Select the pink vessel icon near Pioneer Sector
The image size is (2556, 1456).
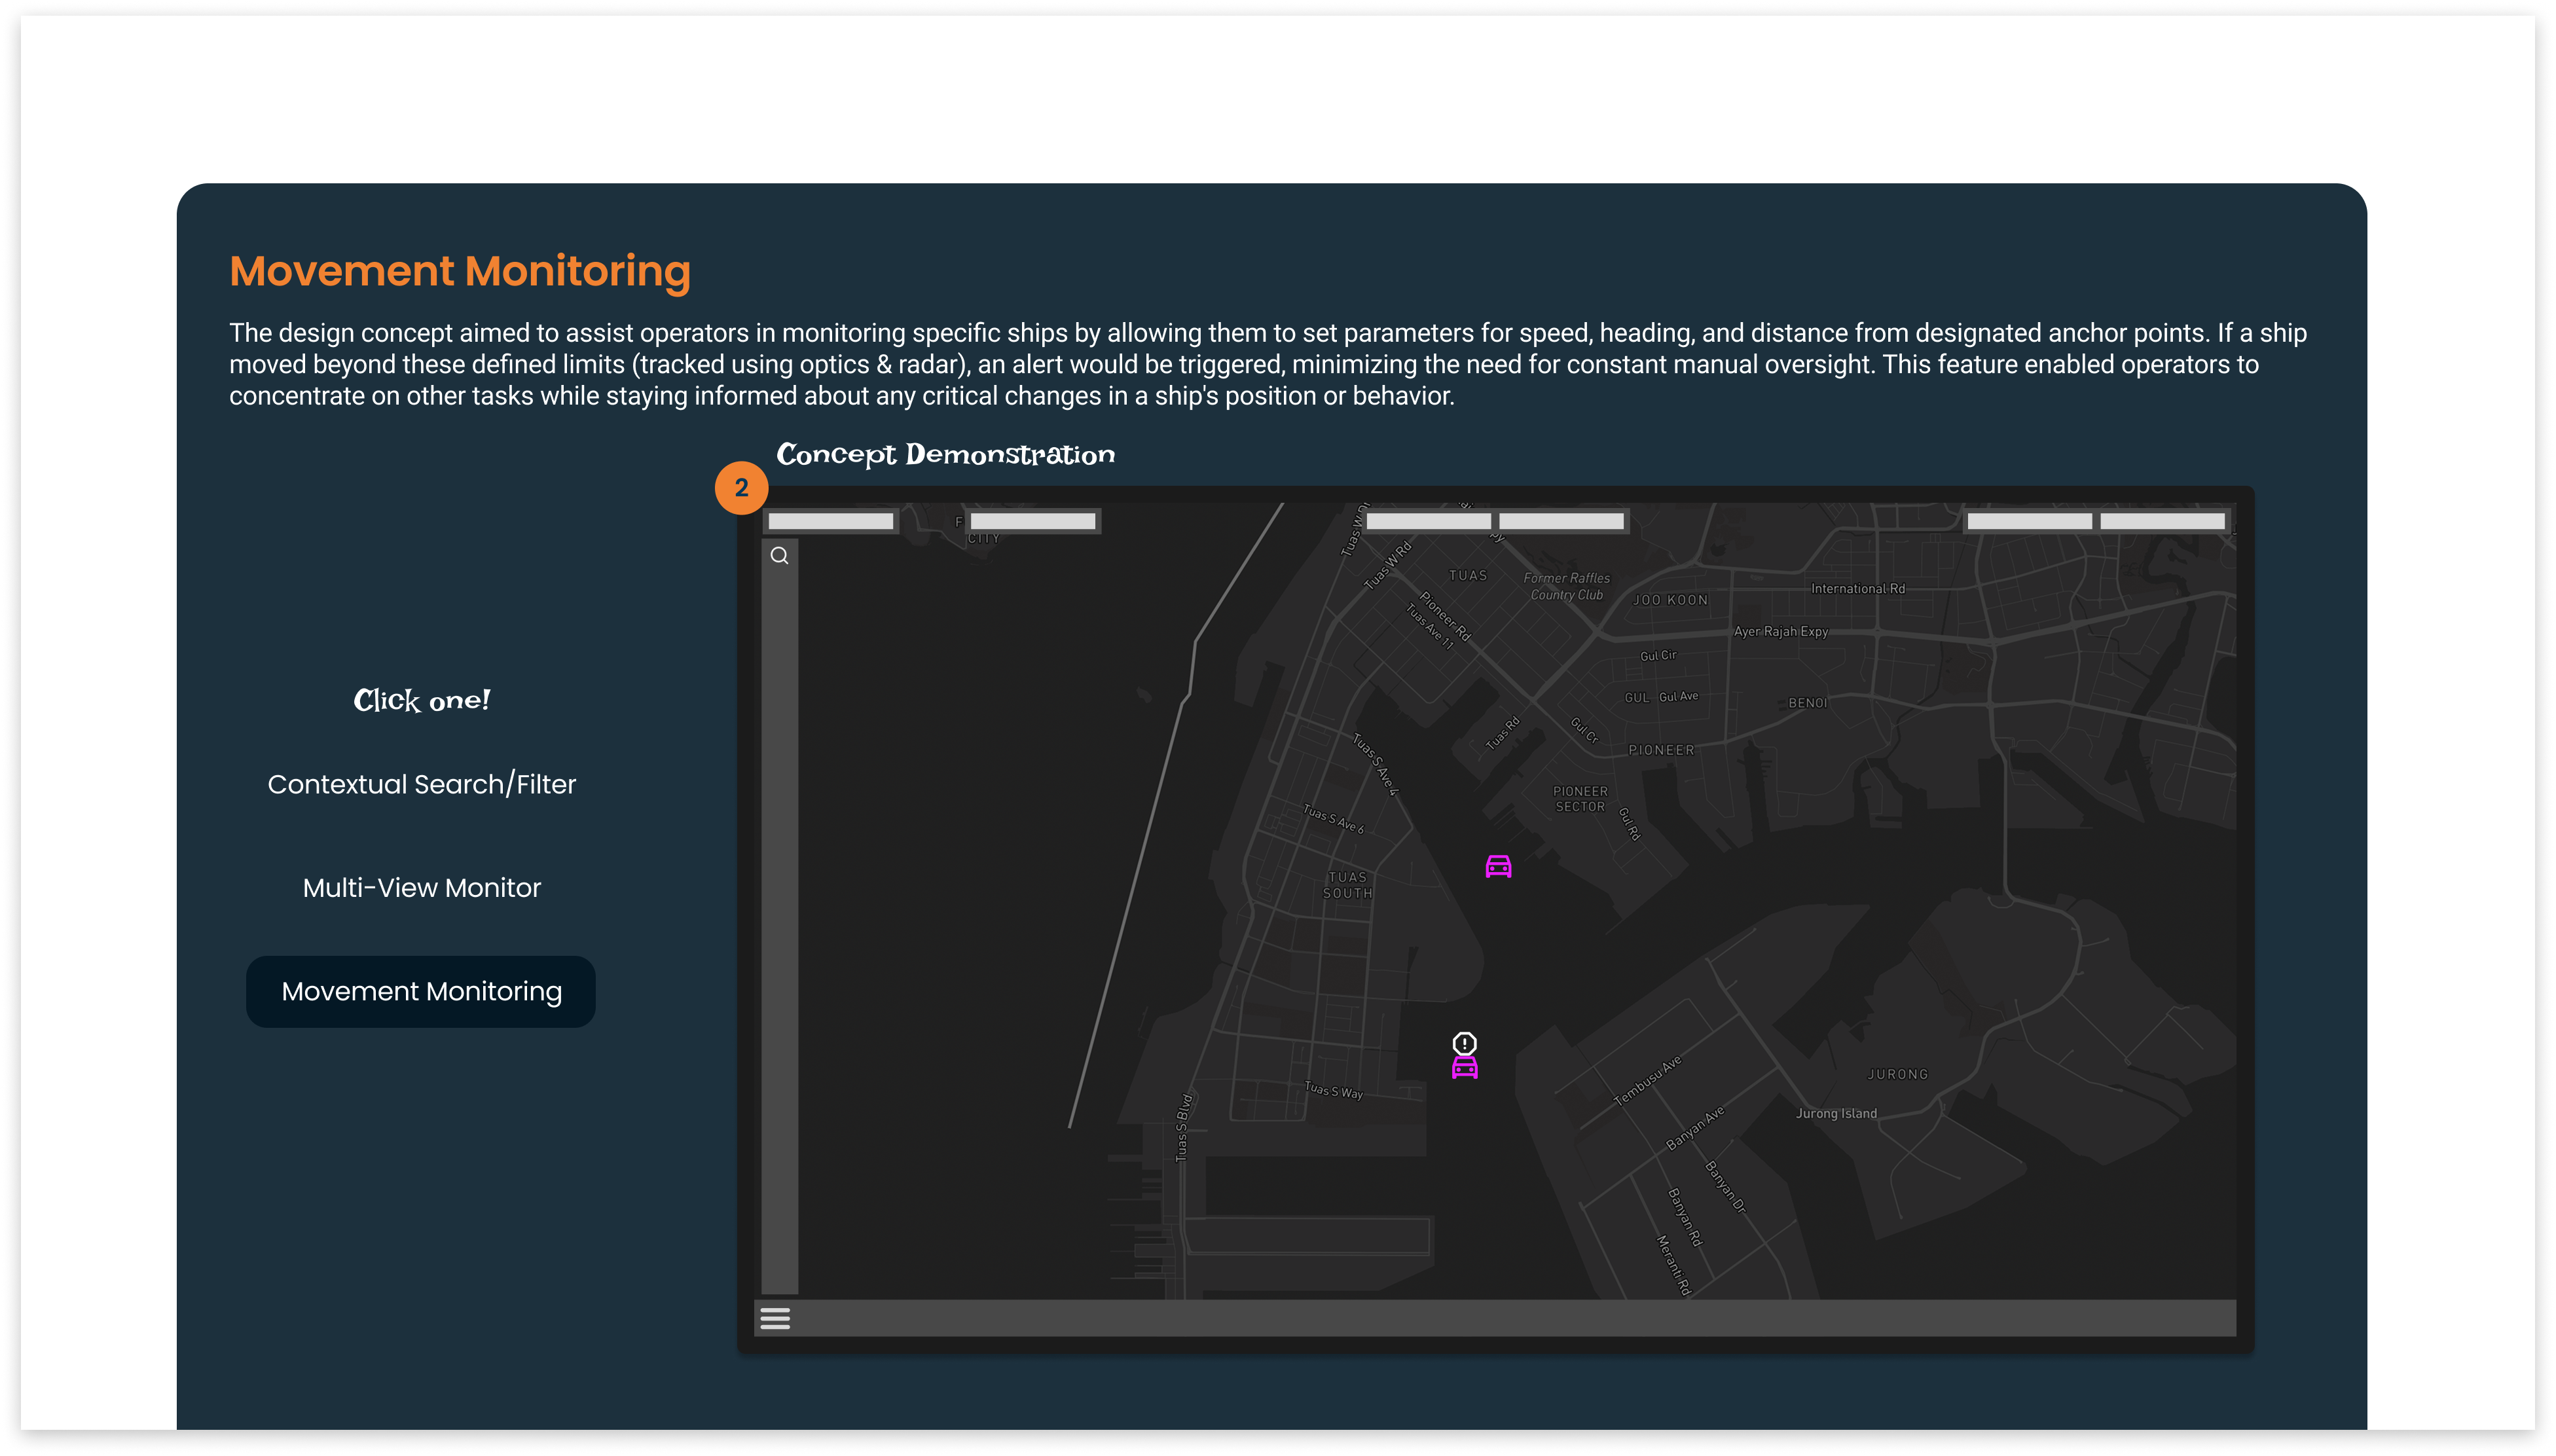(x=1498, y=866)
